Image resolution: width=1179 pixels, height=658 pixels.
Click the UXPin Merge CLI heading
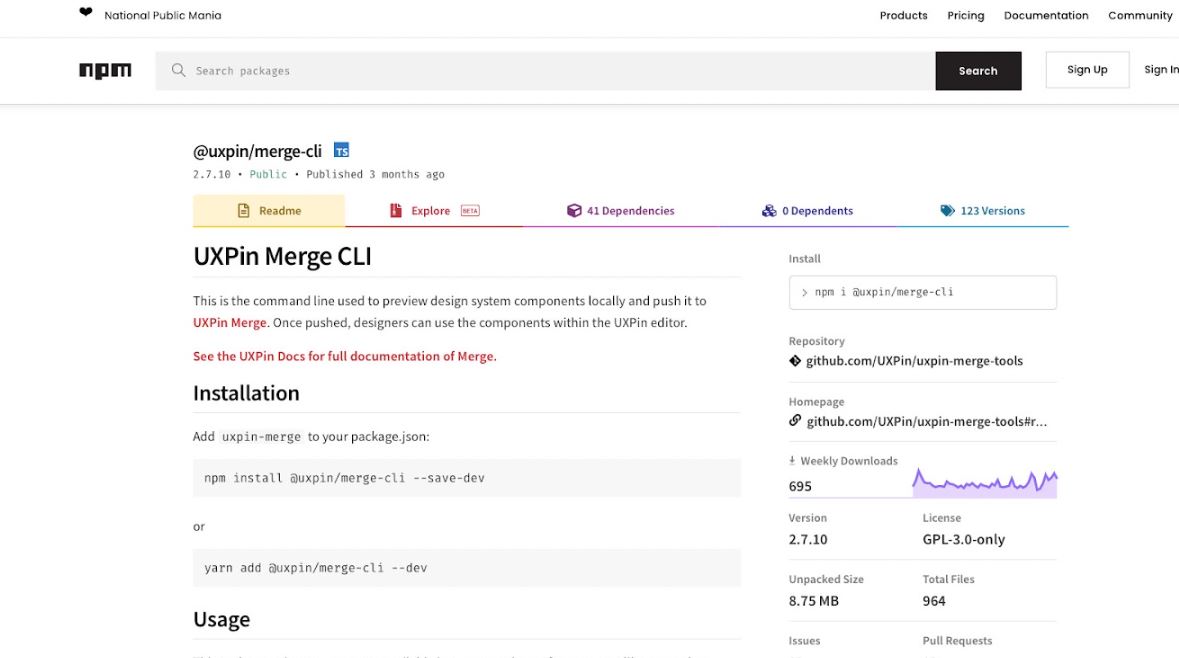coord(282,256)
